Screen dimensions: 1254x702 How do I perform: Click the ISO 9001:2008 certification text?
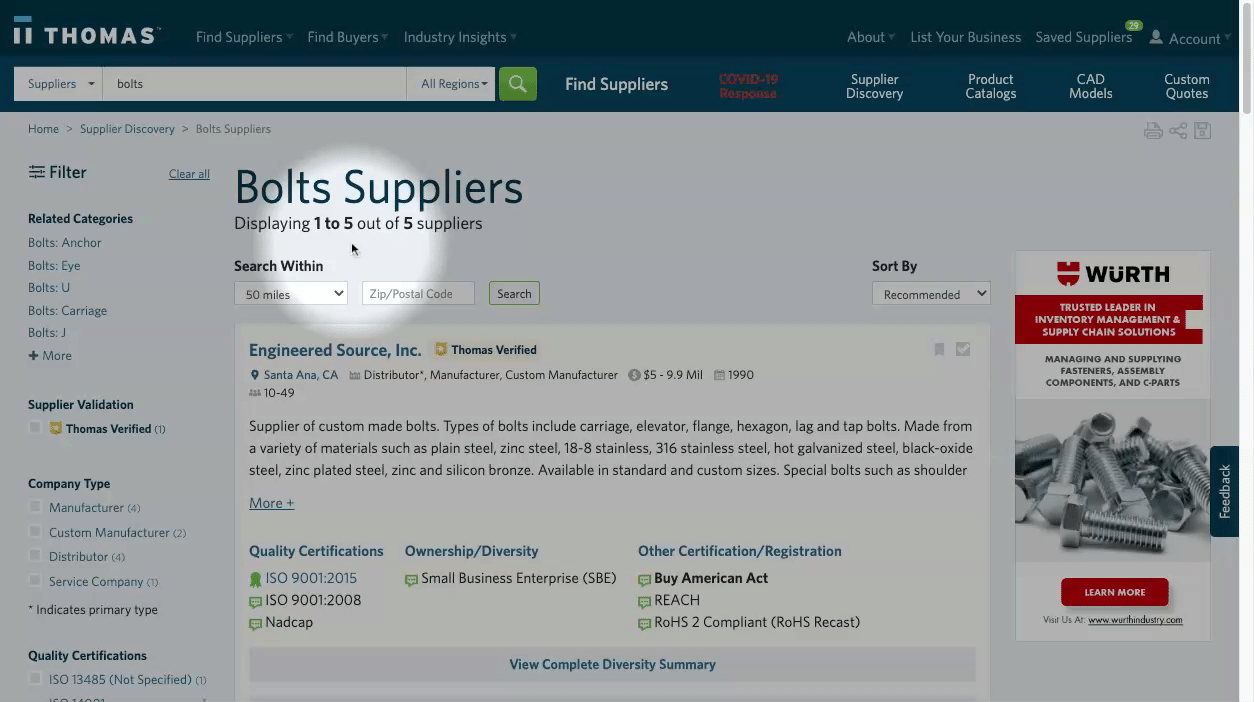pos(313,601)
